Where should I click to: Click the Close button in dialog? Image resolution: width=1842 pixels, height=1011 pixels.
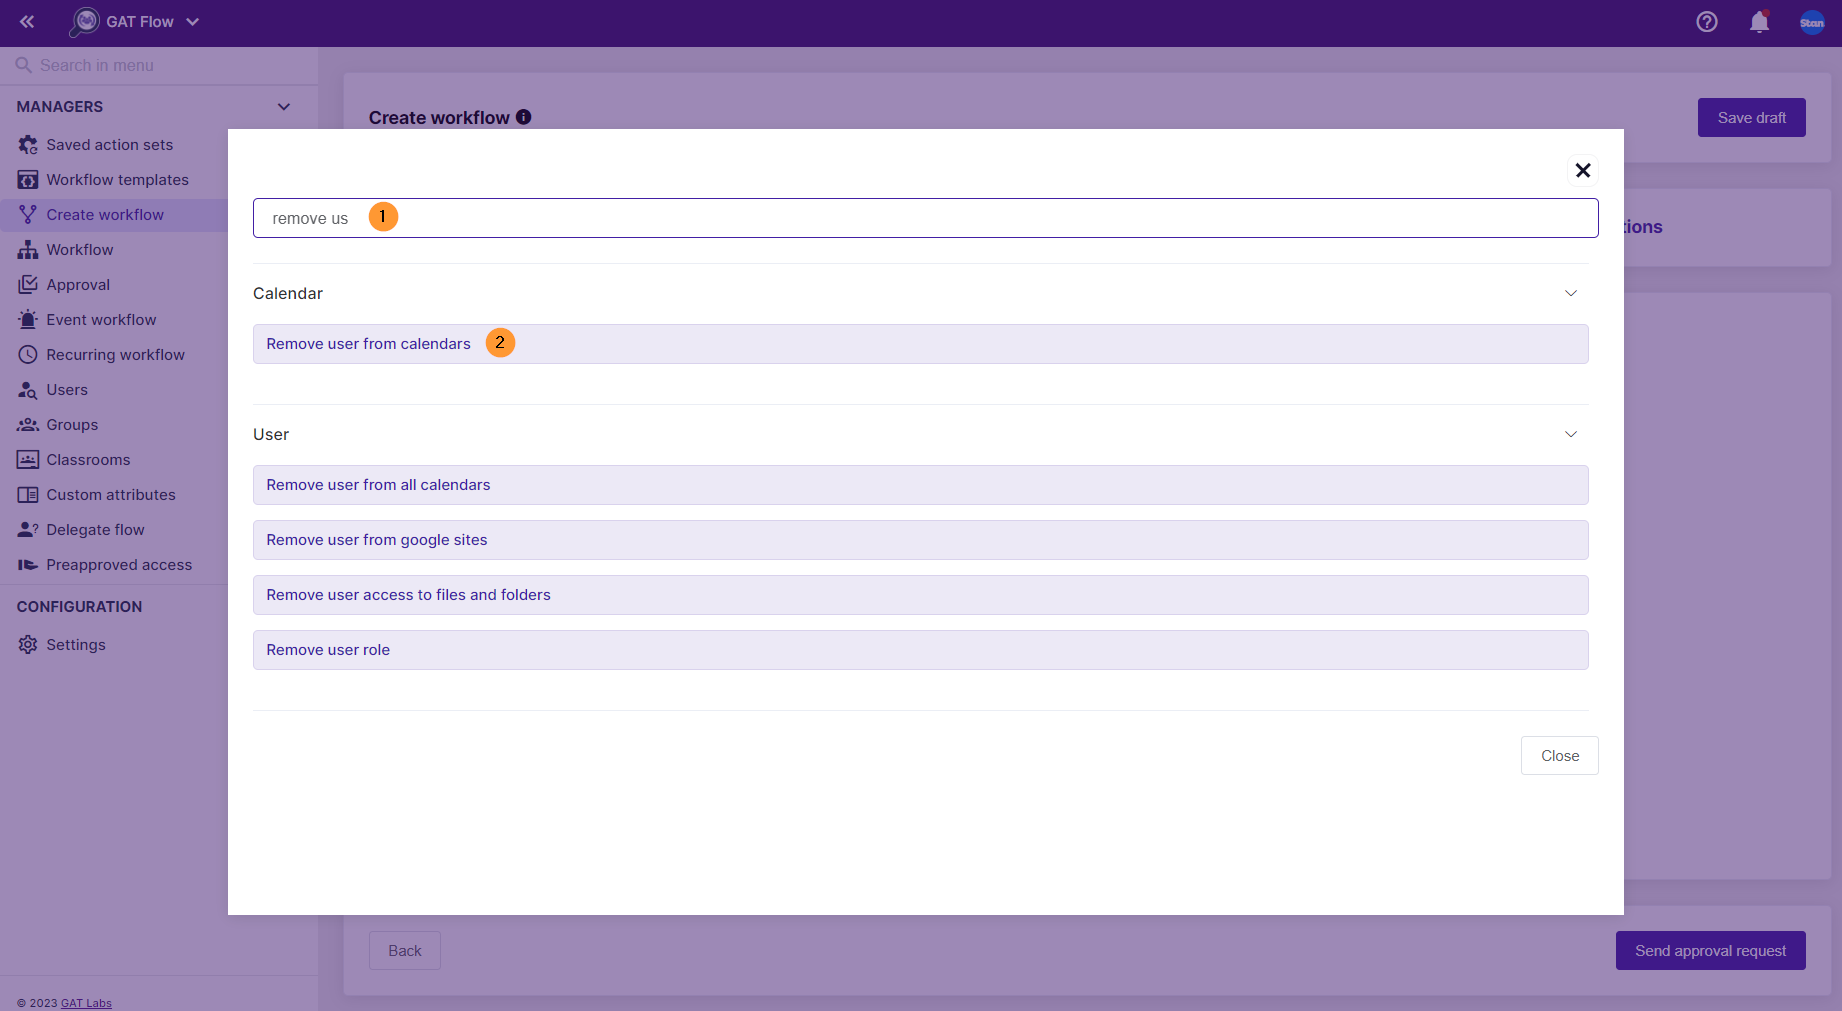(1559, 756)
